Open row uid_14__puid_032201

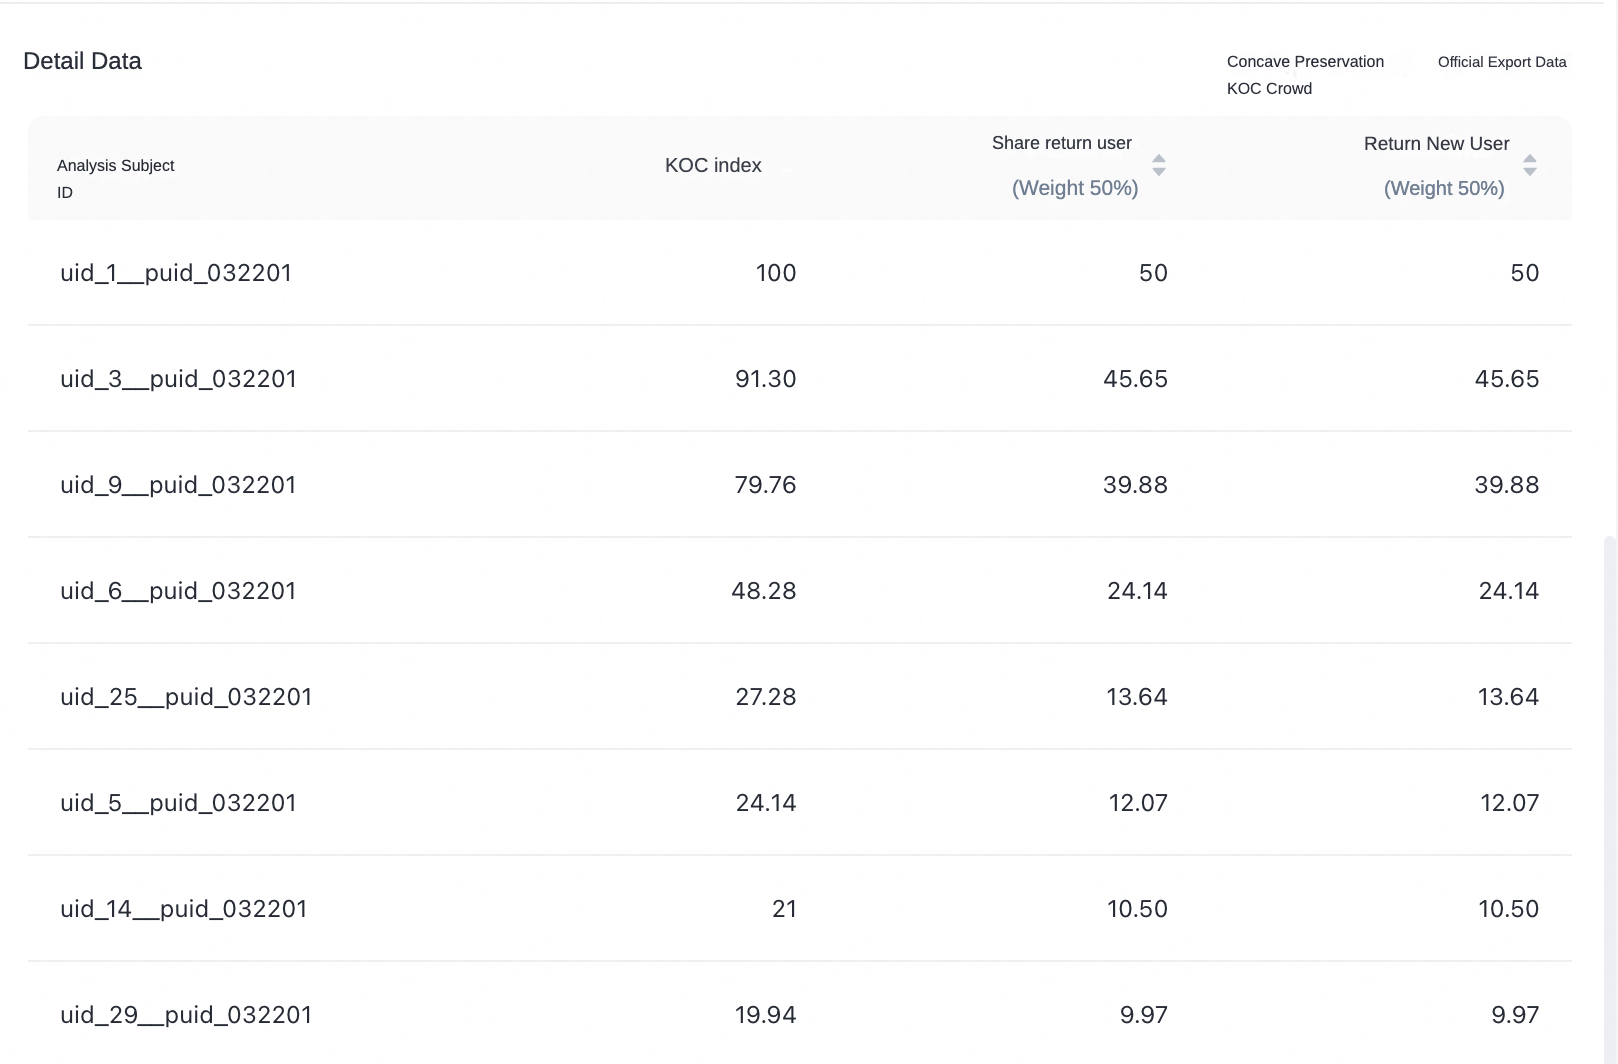pyautogui.click(x=800, y=908)
